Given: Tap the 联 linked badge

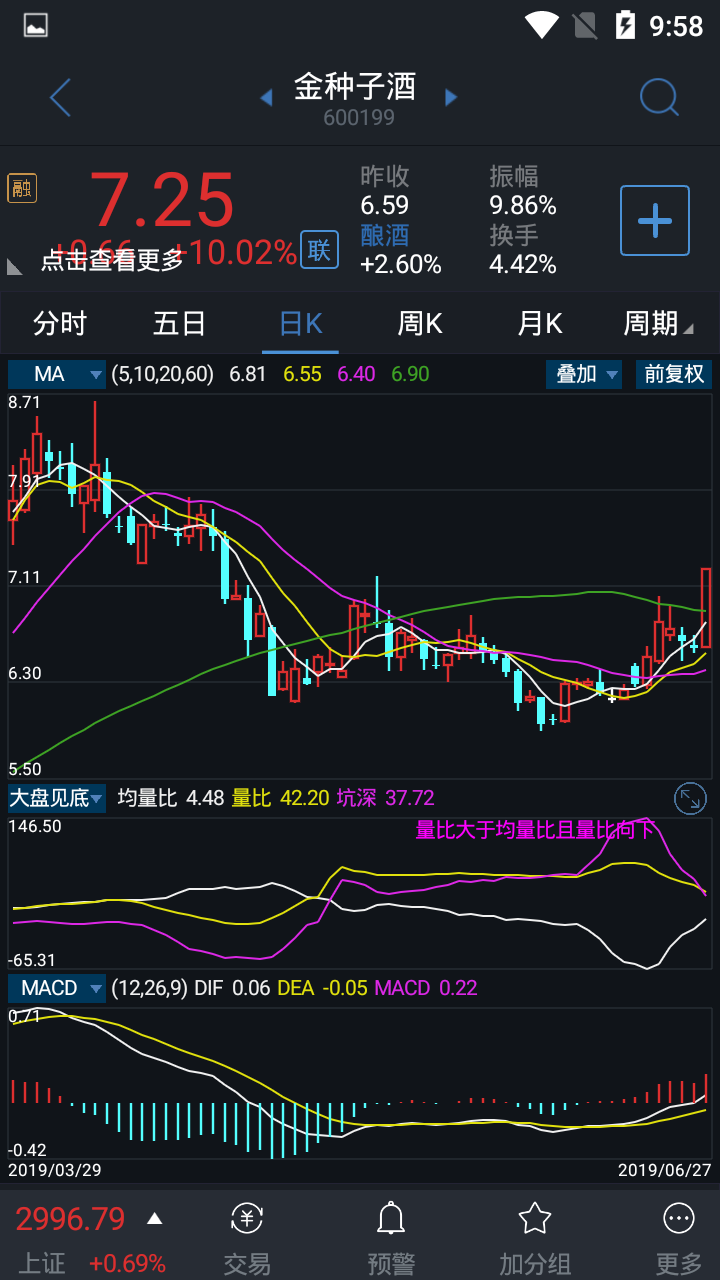Looking at the screenshot, I should 319,250.
